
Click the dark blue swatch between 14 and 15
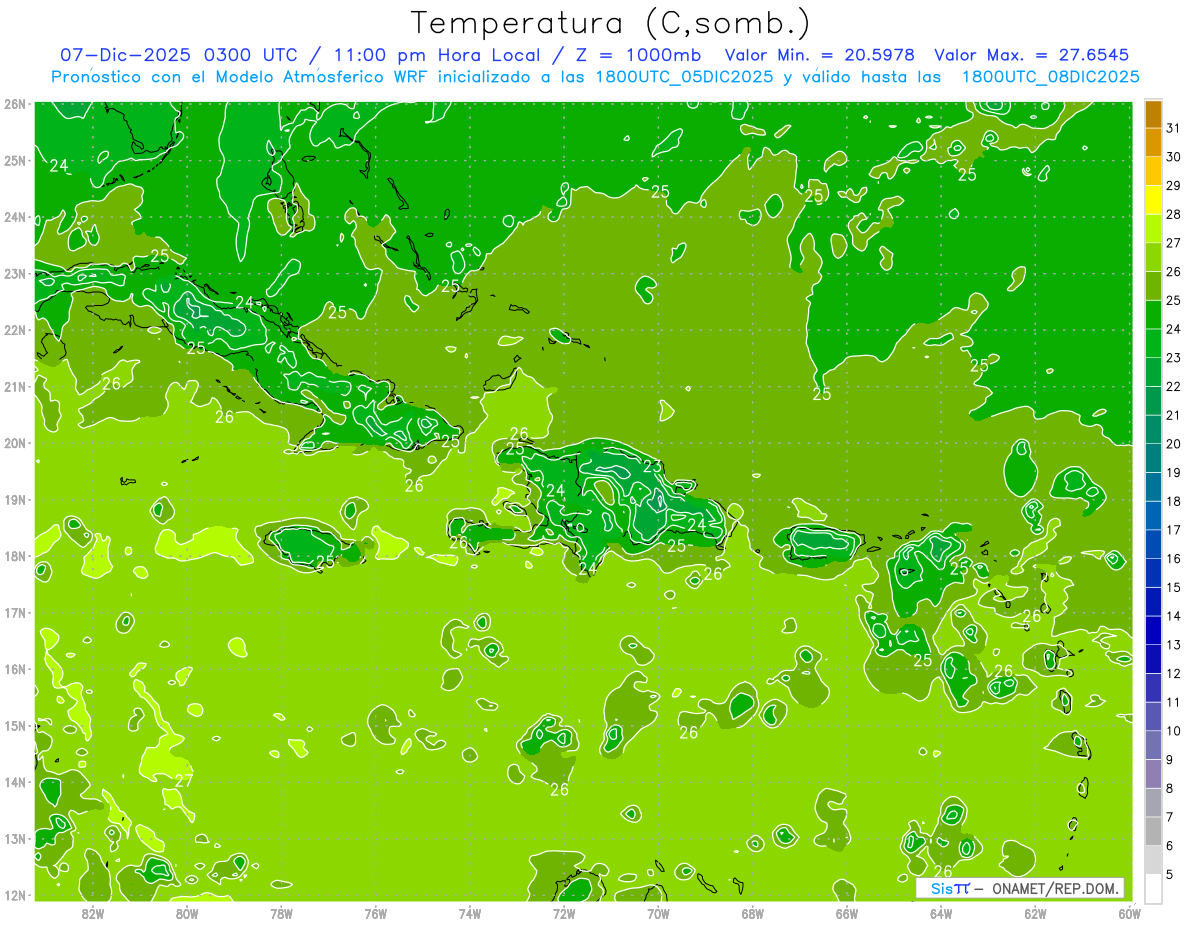click(1153, 602)
